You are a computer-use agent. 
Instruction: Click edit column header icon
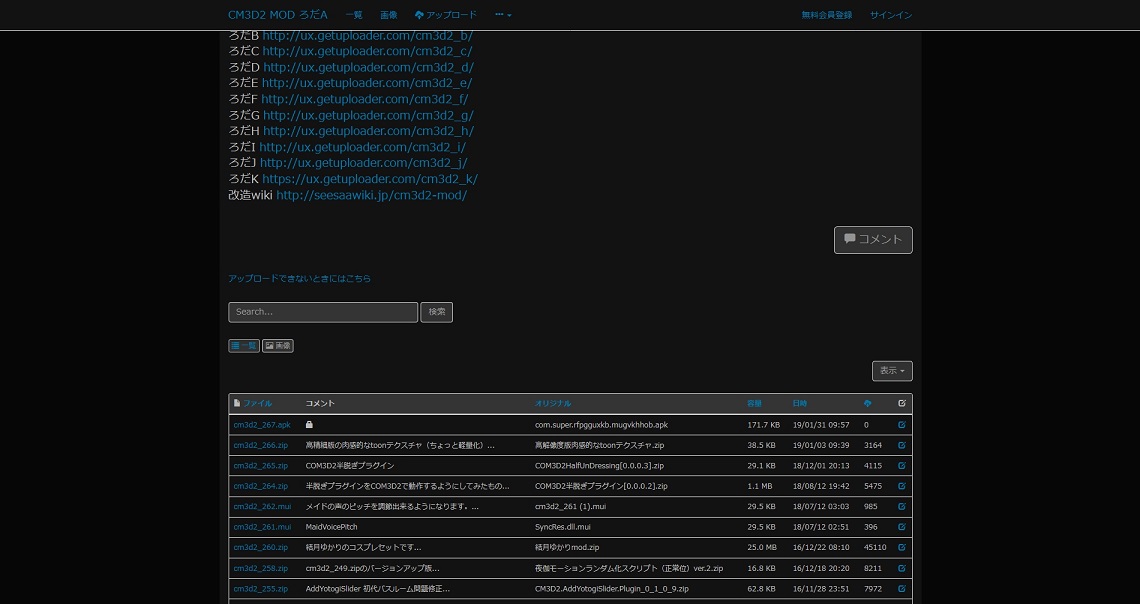click(x=902, y=403)
